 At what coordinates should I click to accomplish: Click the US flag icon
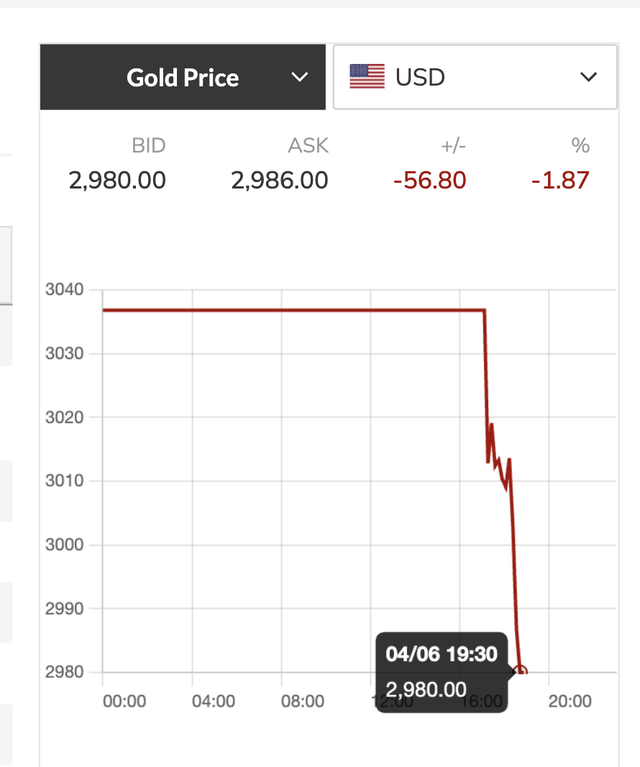point(367,77)
